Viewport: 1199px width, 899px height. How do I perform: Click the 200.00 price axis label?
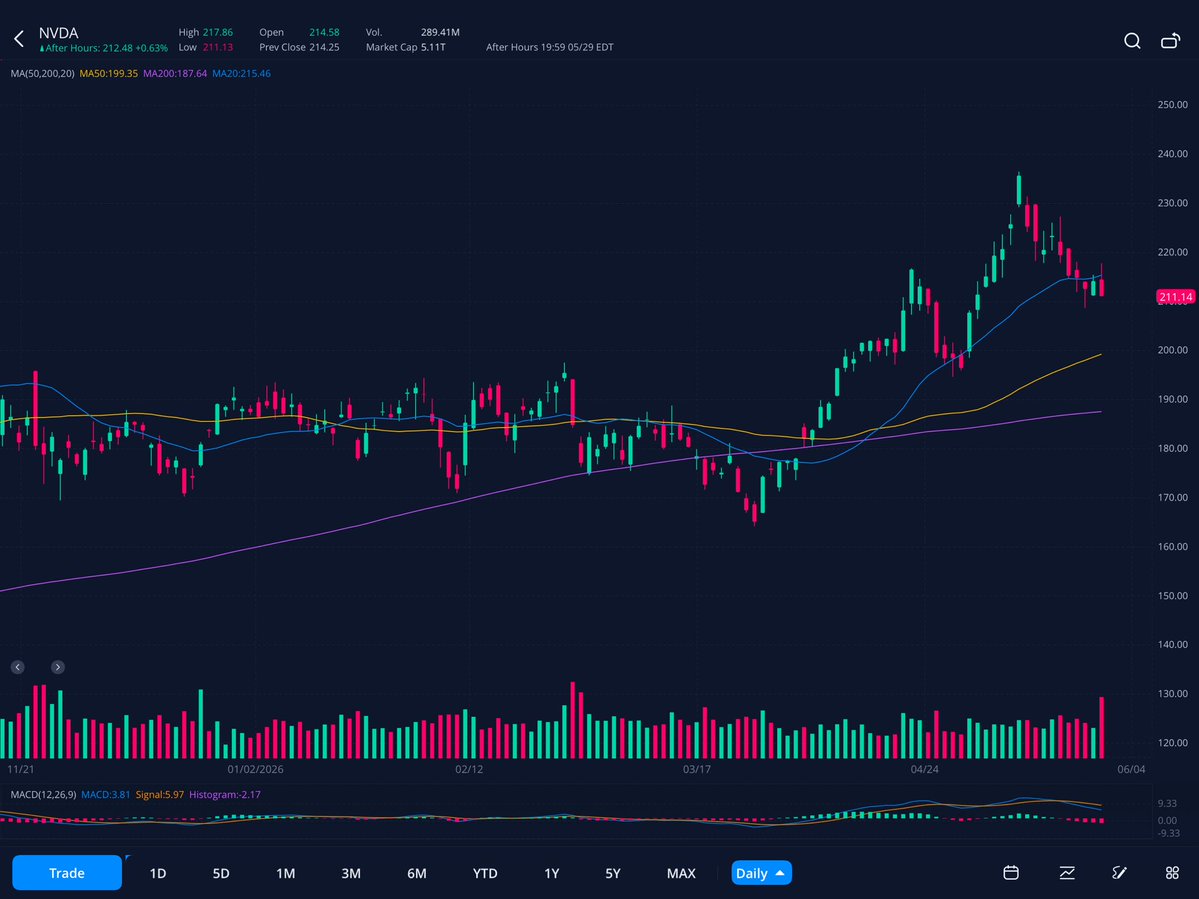[1172, 350]
